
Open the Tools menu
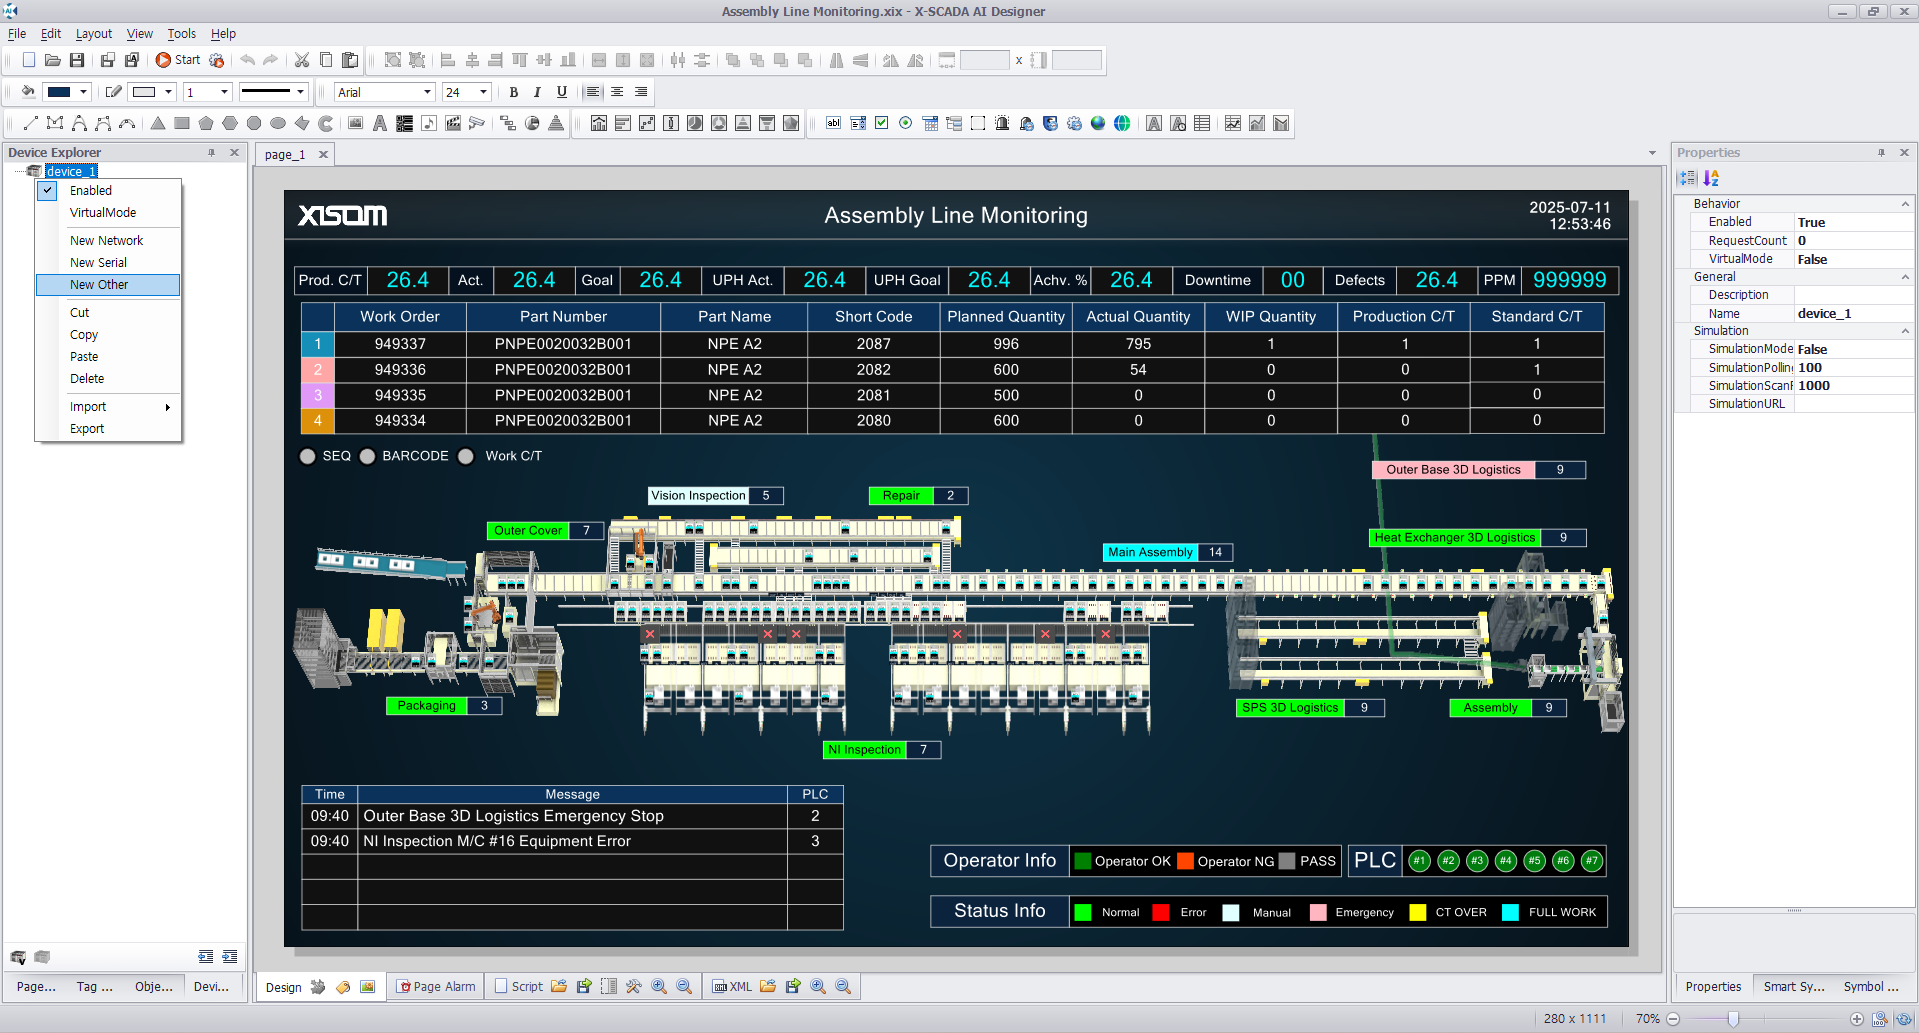pyautogui.click(x=182, y=34)
